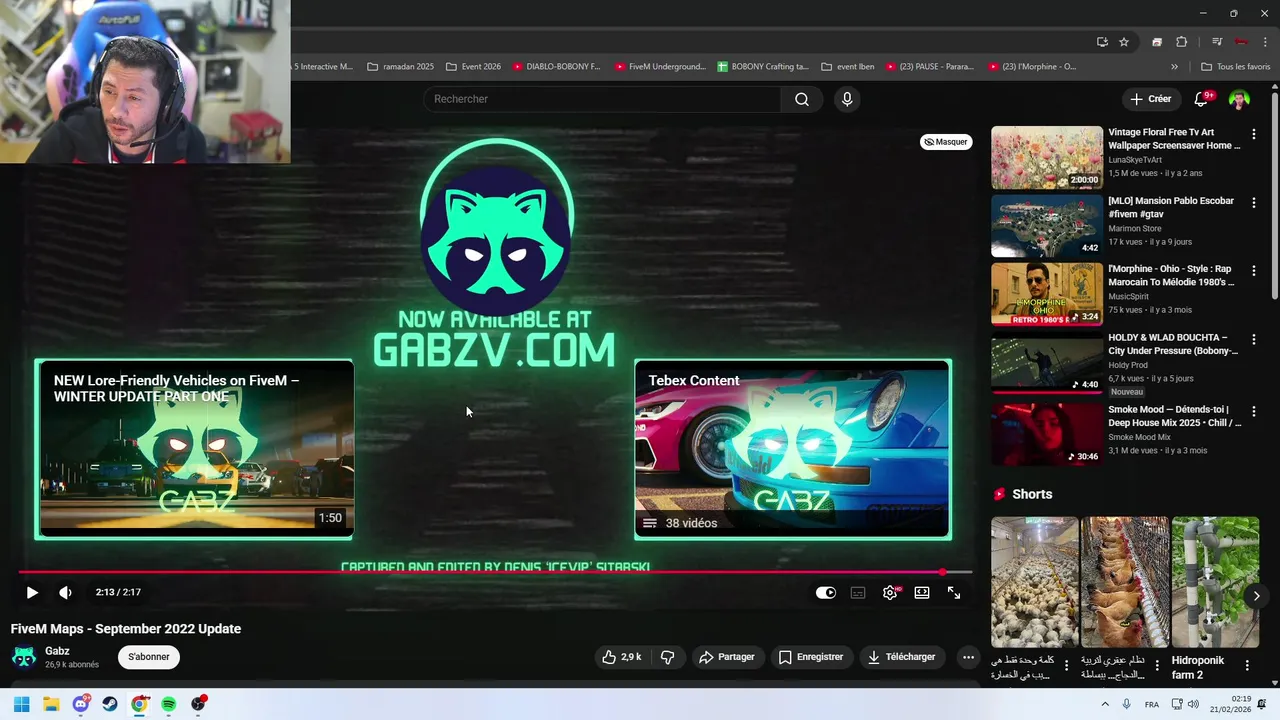Enter fullscreen mode in the player
The height and width of the screenshot is (720, 1280).
[x=954, y=592]
